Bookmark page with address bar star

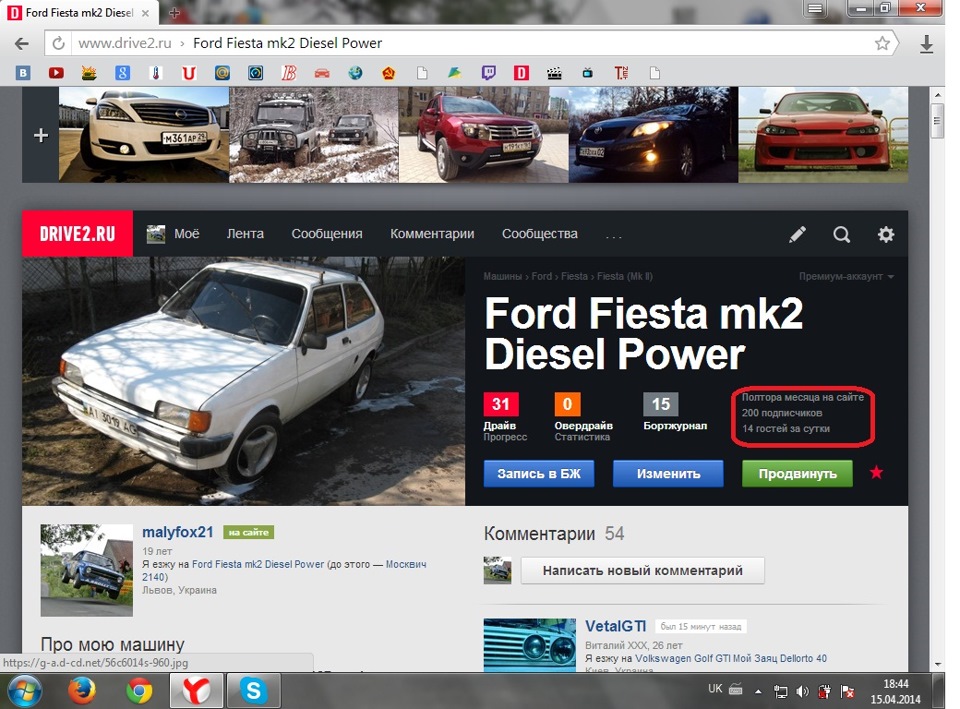[882, 43]
